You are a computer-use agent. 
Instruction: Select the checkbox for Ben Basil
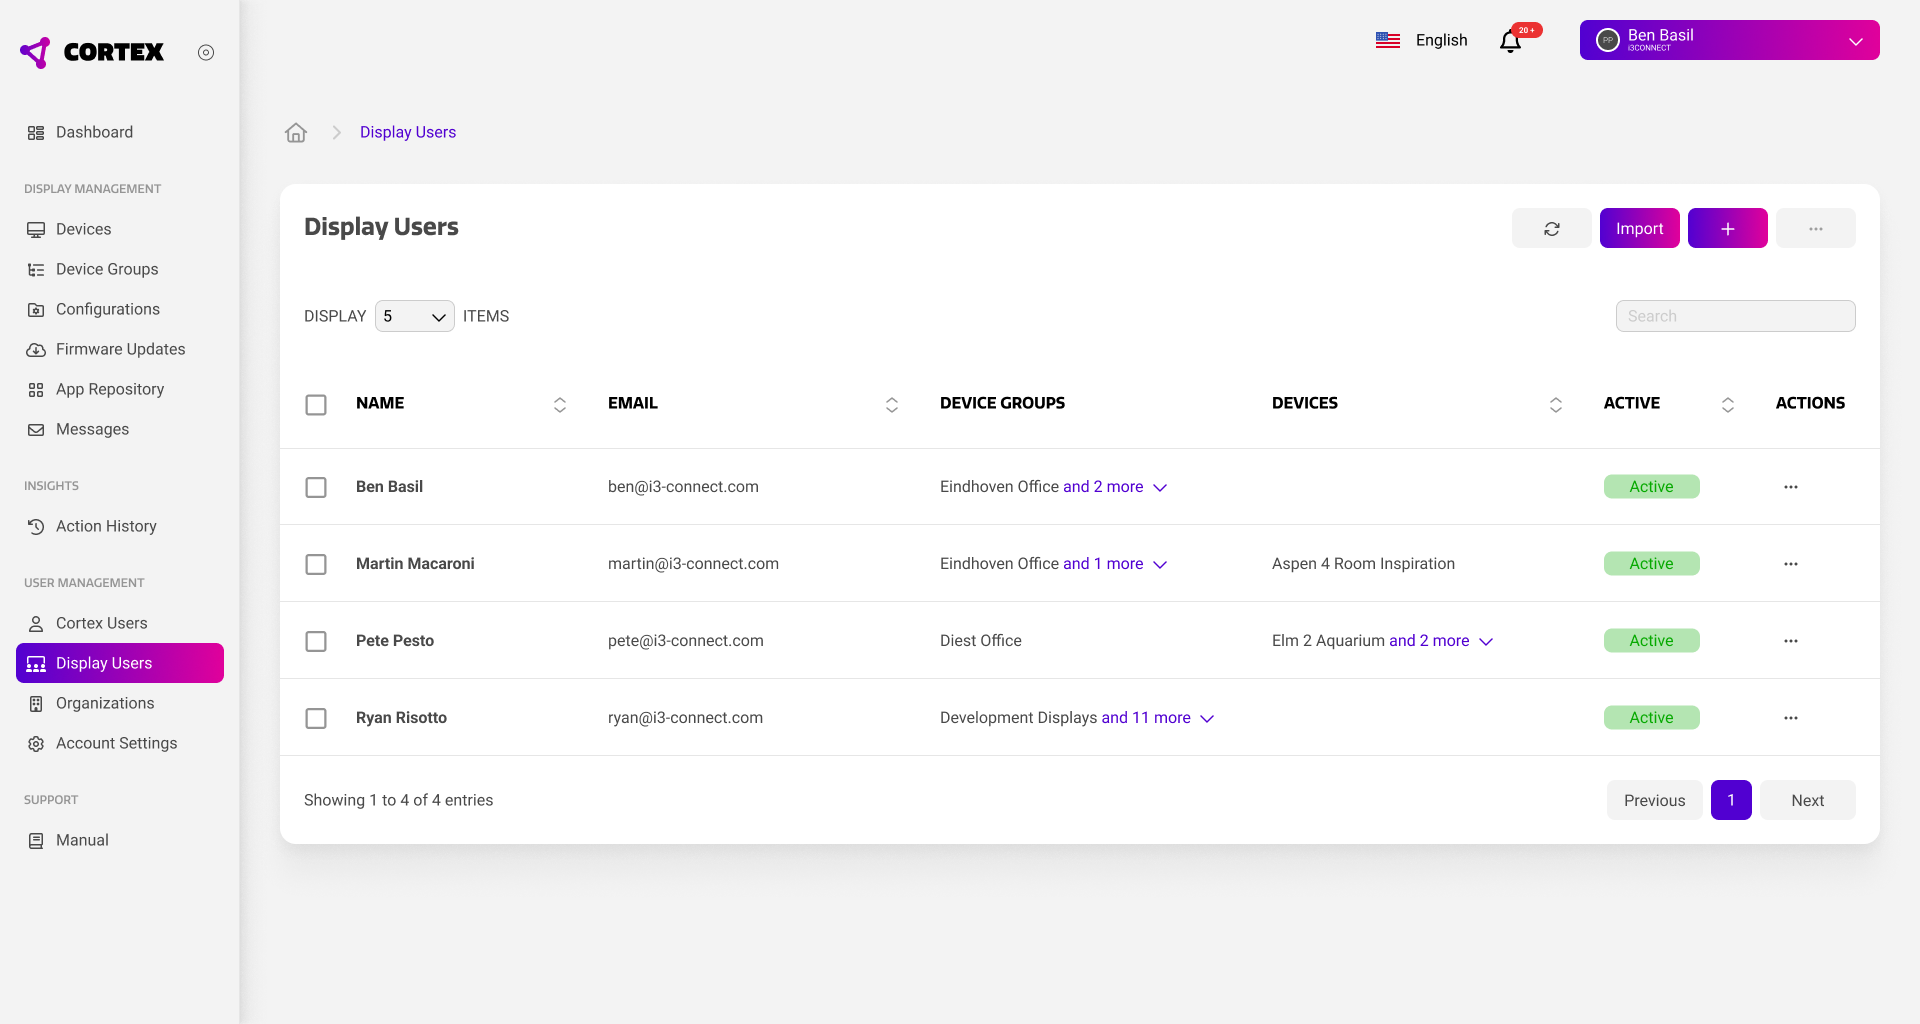coord(316,487)
